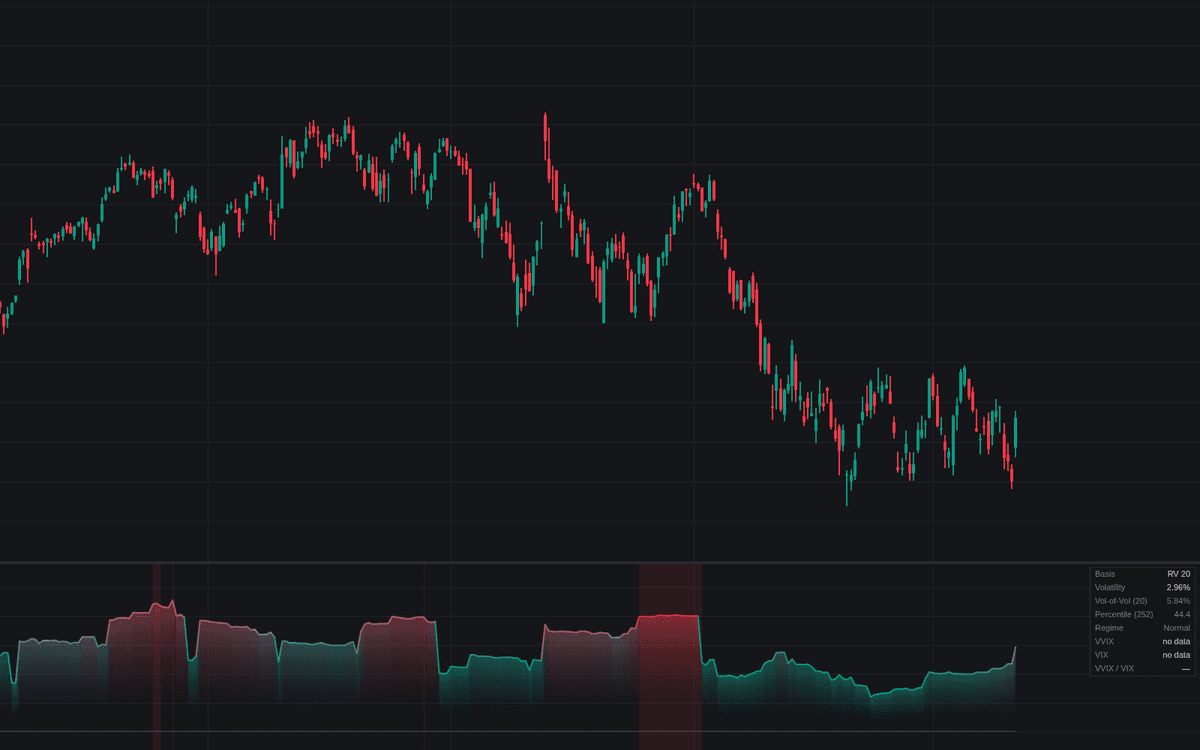Click the 'VIX' row label
The width and height of the screenshot is (1200, 750).
click(1102, 654)
